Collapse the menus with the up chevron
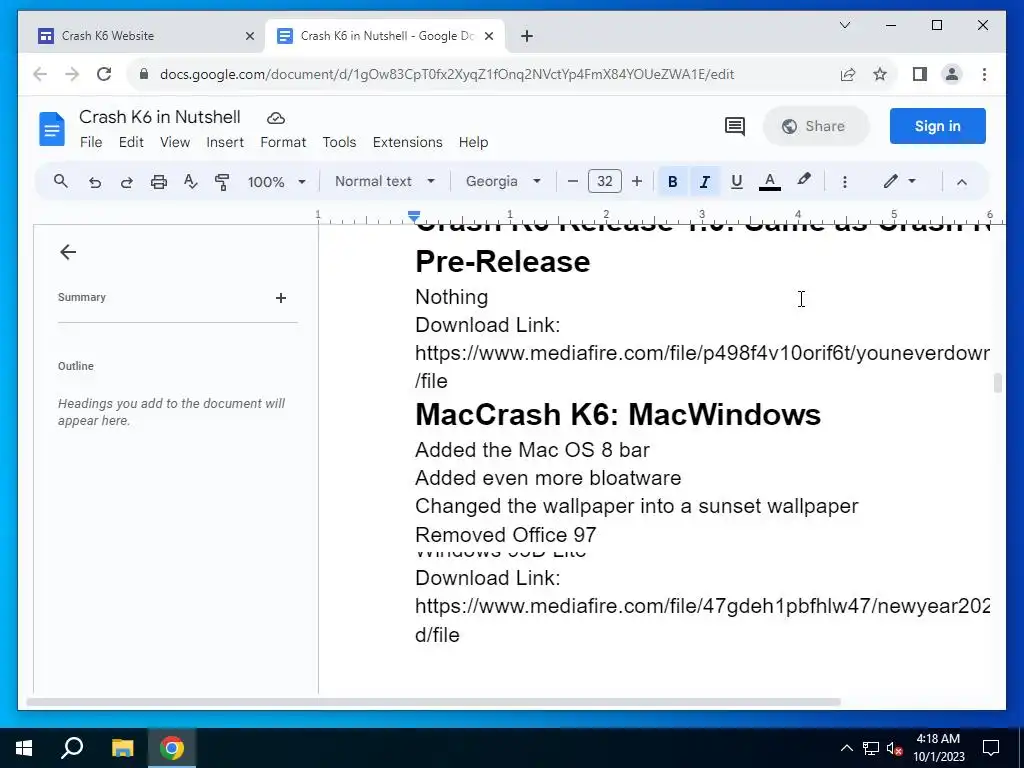This screenshot has width=1024, height=768. (x=961, y=182)
